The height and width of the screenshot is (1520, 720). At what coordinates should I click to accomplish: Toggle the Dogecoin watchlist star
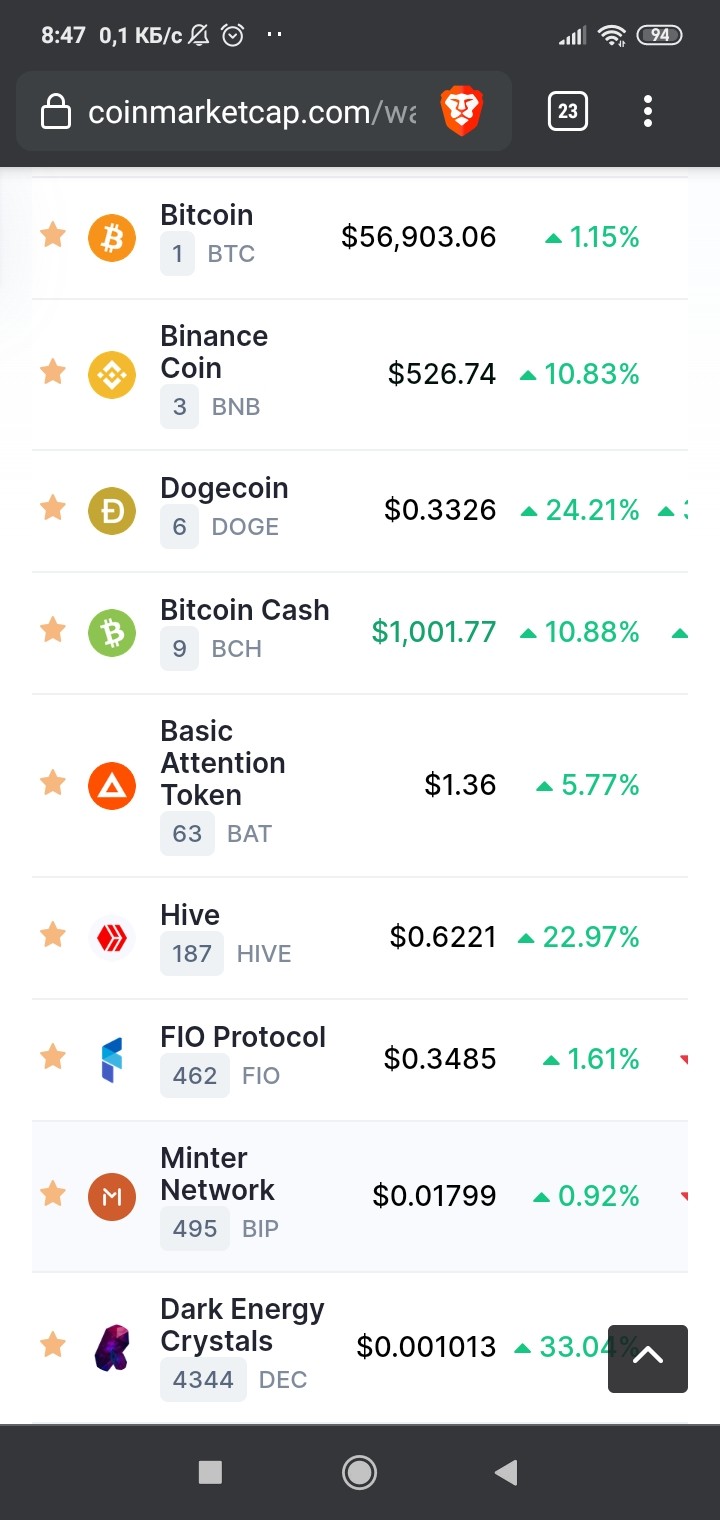pyautogui.click(x=53, y=508)
